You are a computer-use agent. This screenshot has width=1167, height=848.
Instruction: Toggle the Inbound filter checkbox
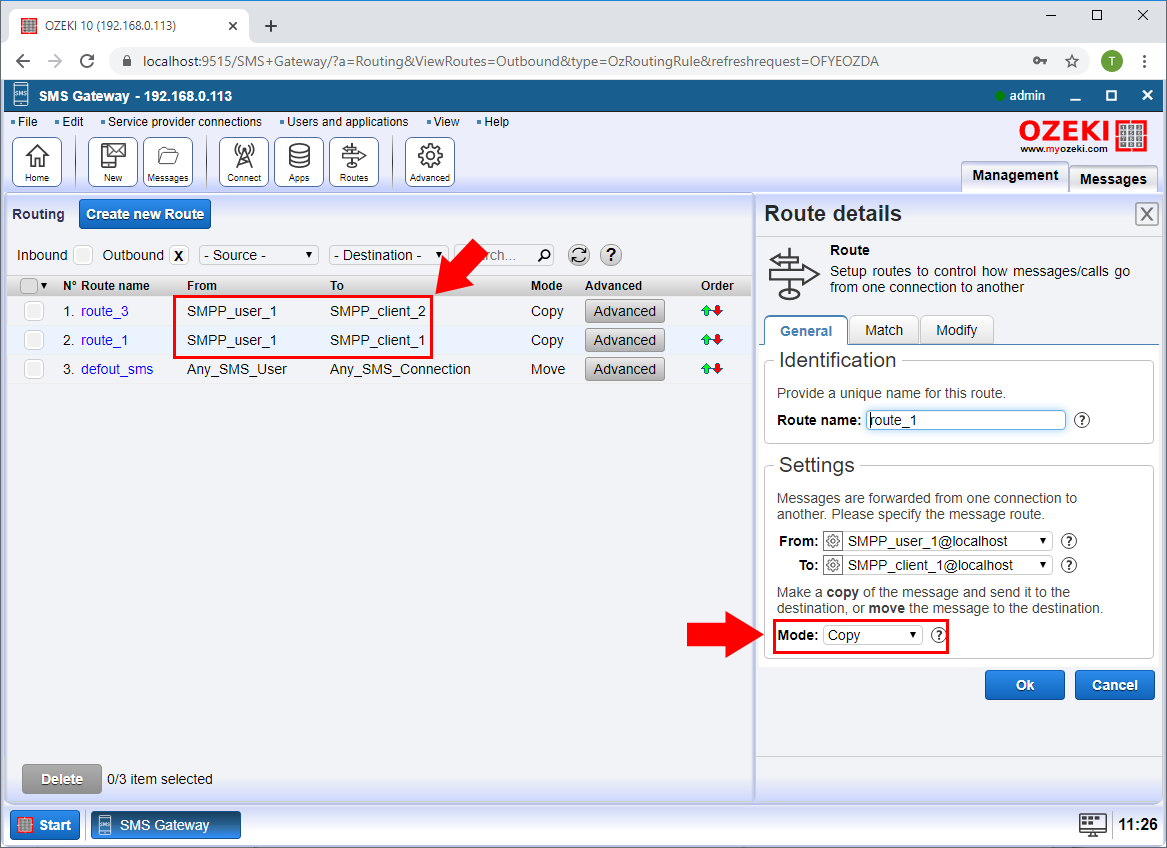pyautogui.click(x=83, y=255)
